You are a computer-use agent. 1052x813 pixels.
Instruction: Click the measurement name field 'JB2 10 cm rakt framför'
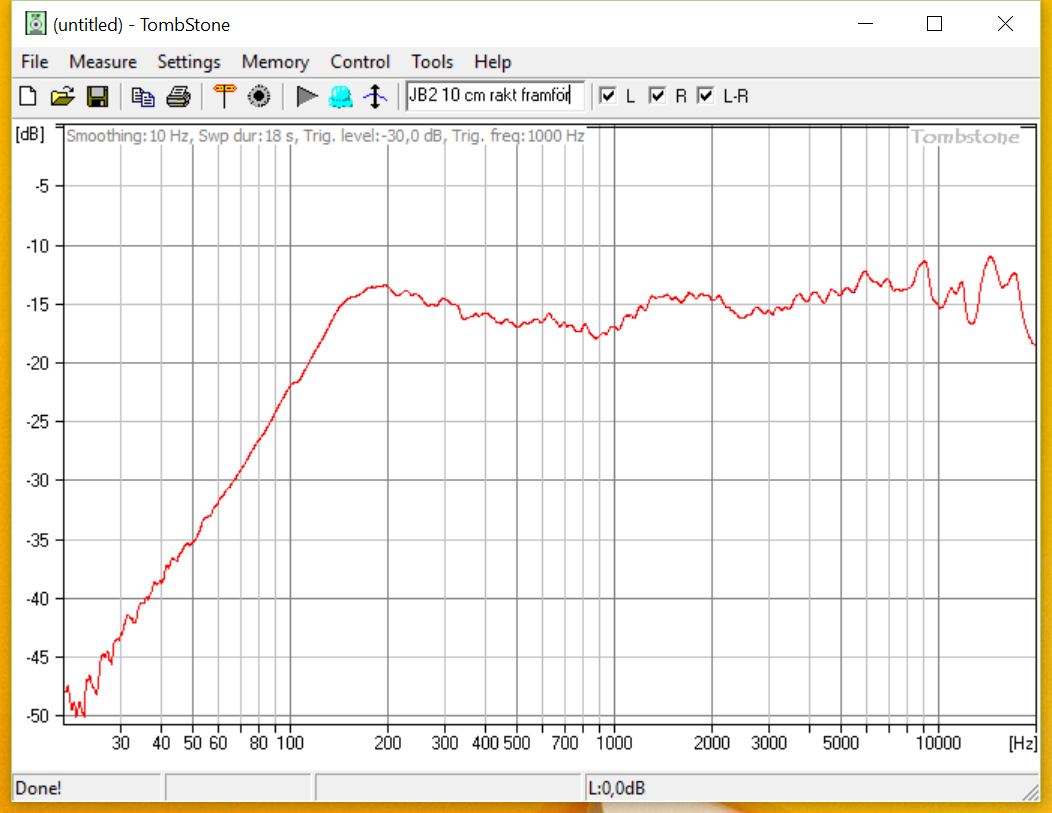[x=495, y=95]
